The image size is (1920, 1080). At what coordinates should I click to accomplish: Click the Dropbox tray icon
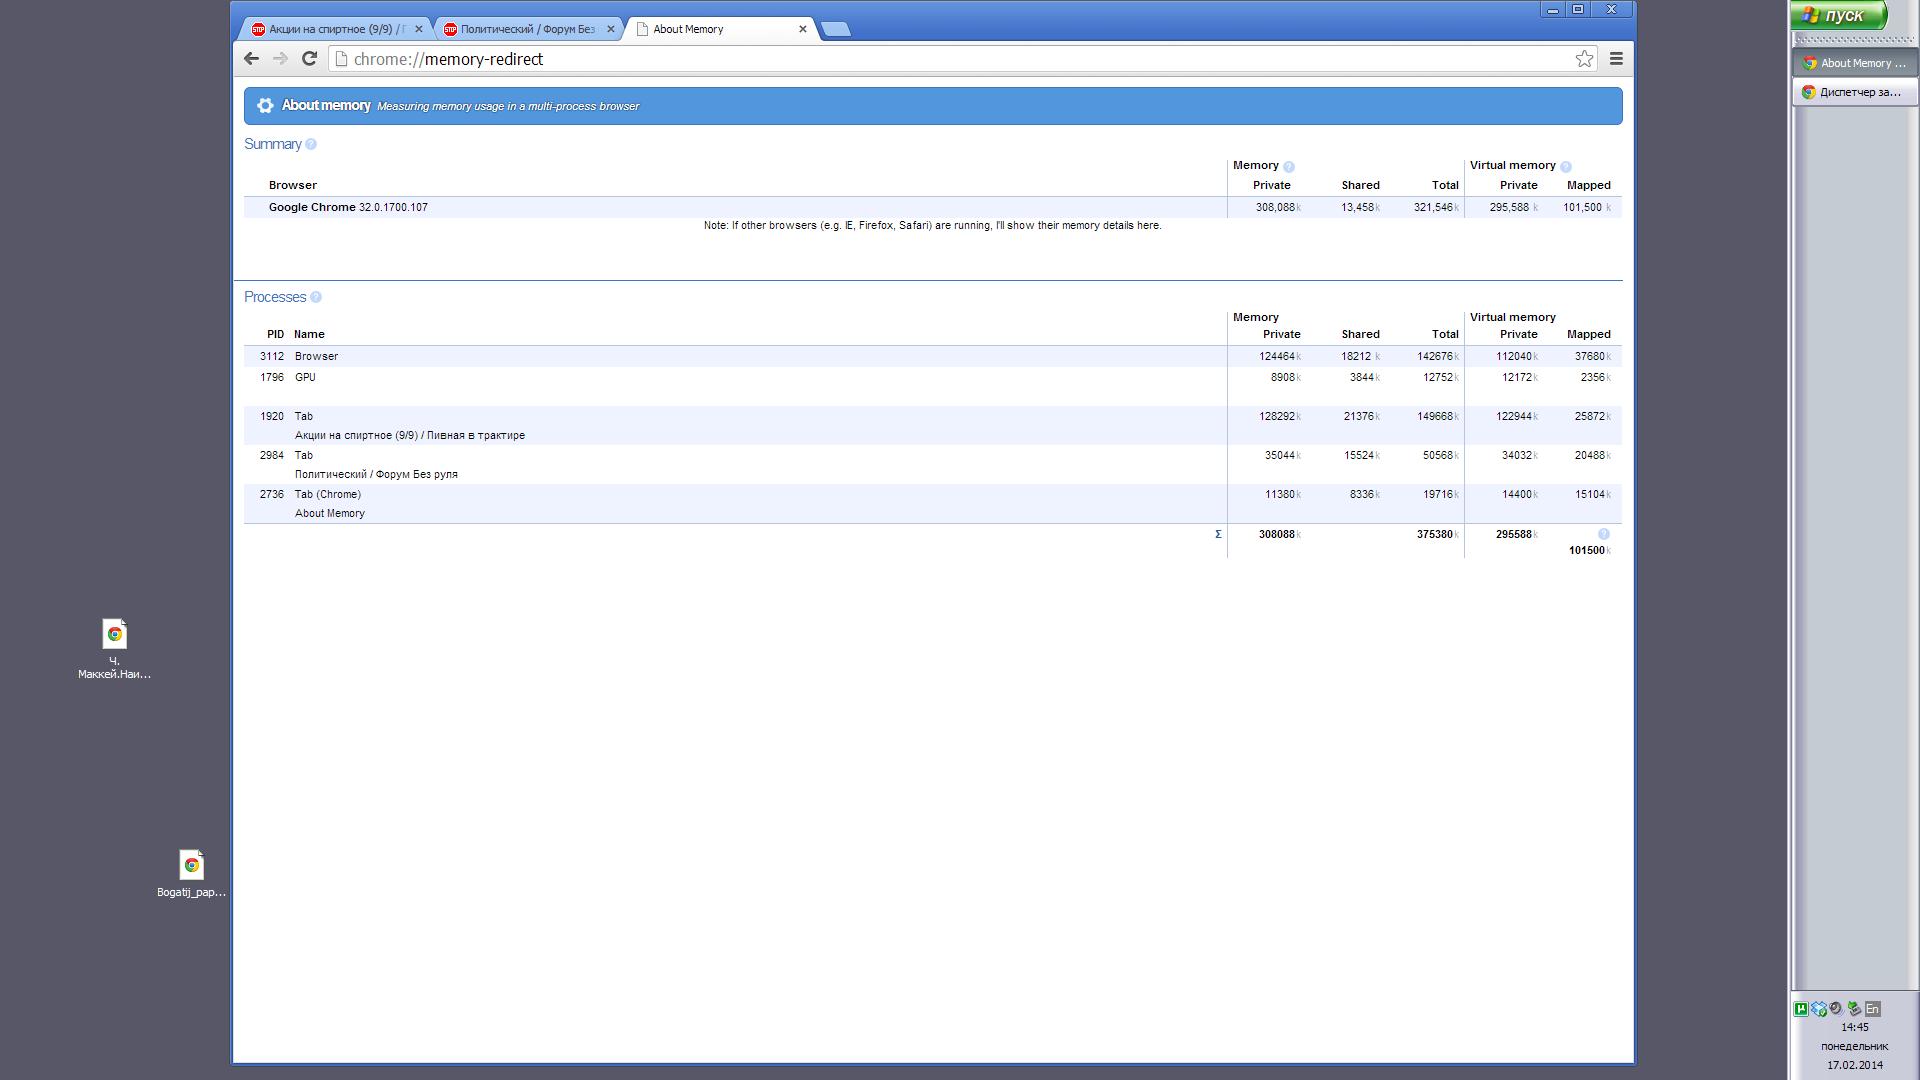1819,1009
